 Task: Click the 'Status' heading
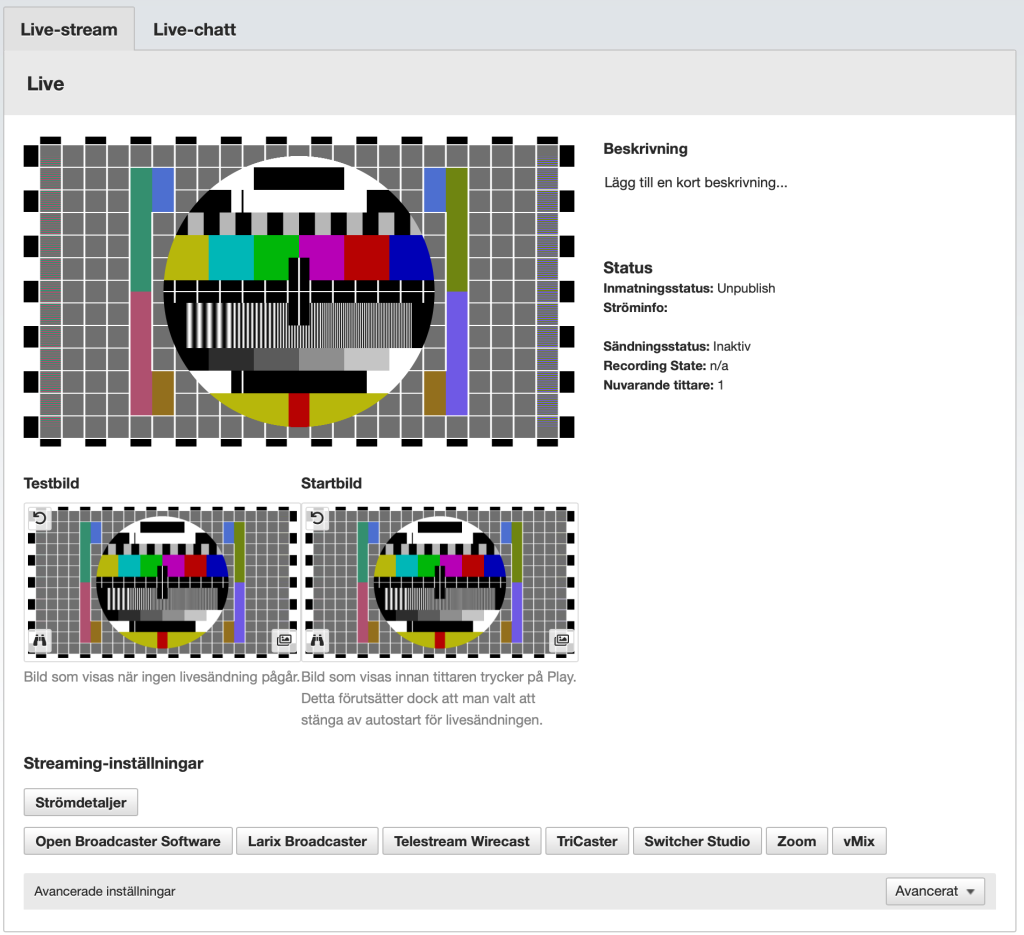tap(628, 268)
